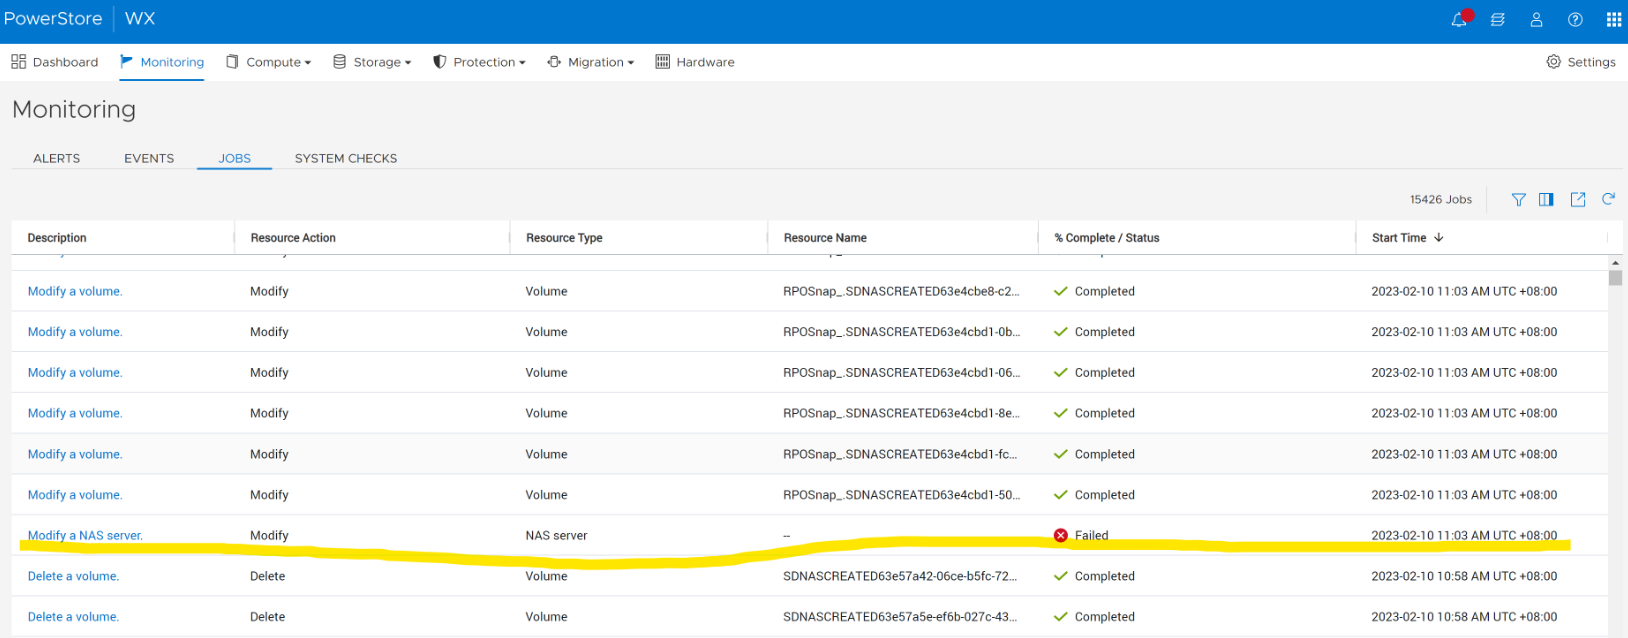Click the jobs list icon in header

(x=1497, y=20)
